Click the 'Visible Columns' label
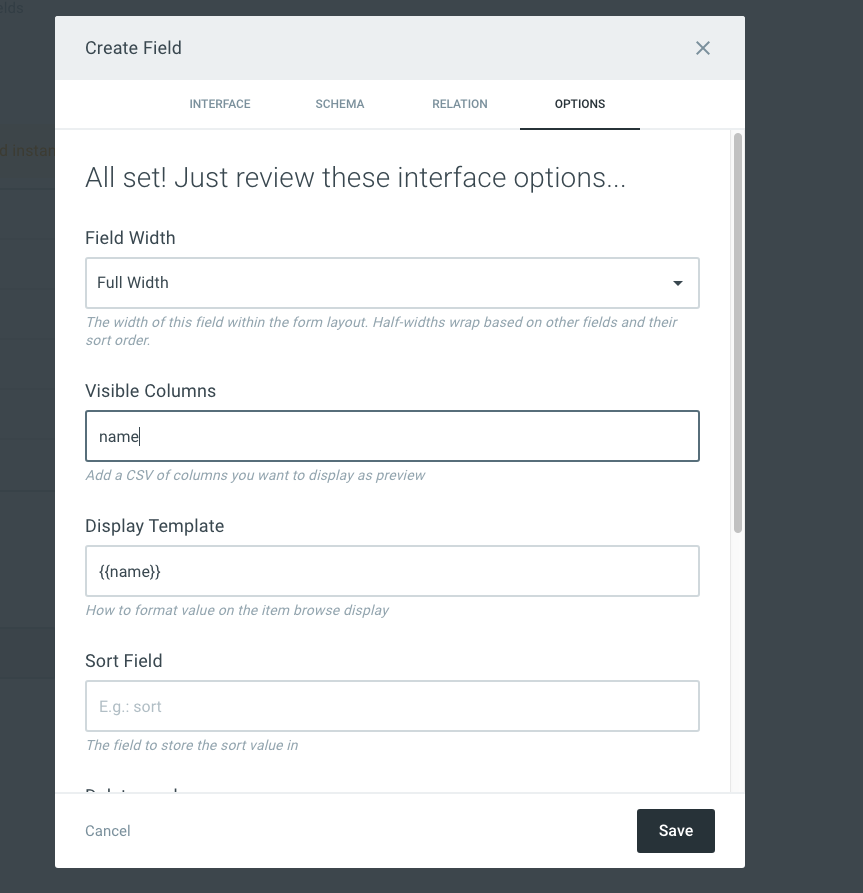 coord(150,391)
